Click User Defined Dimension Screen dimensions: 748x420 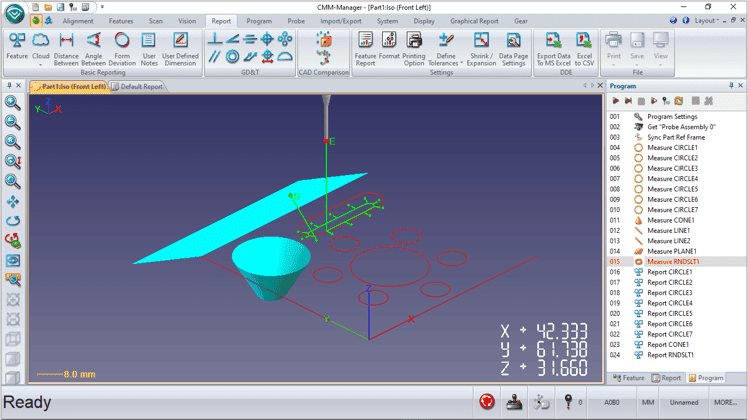click(x=180, y=49)
